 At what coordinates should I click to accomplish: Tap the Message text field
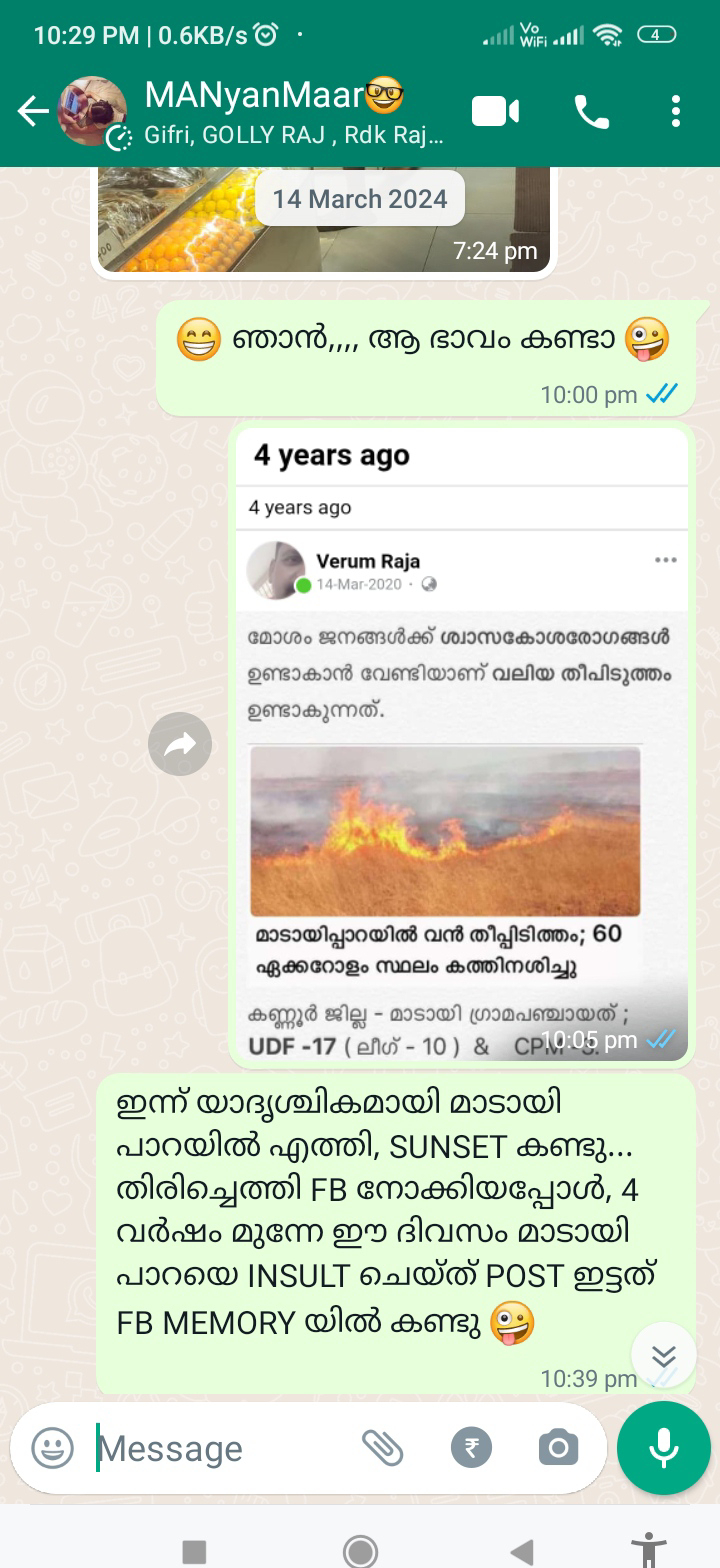point(220,1448)
